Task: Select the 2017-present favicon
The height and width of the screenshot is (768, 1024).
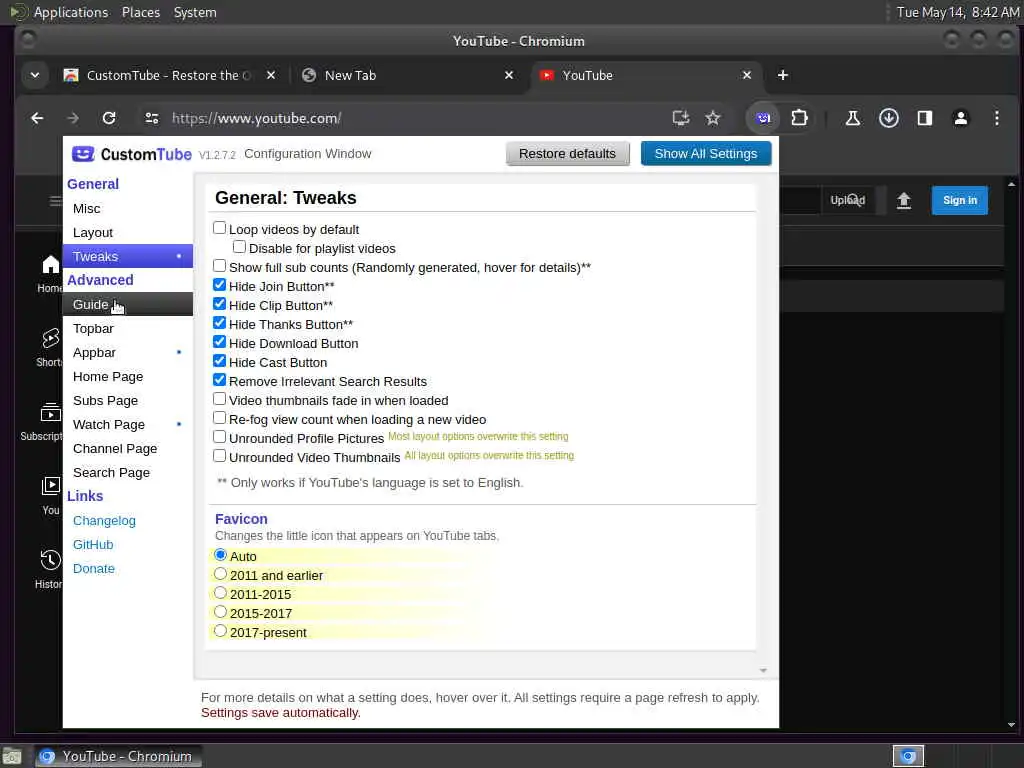Action: [221, 631]
